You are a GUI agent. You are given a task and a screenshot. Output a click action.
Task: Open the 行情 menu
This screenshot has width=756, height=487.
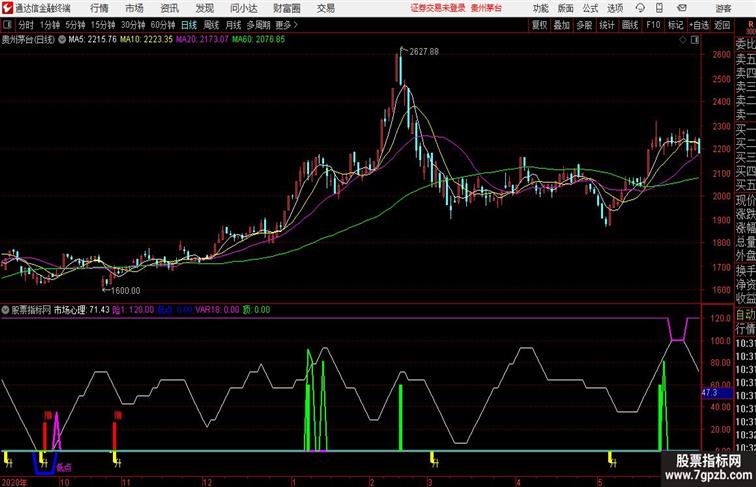(99, 8)
